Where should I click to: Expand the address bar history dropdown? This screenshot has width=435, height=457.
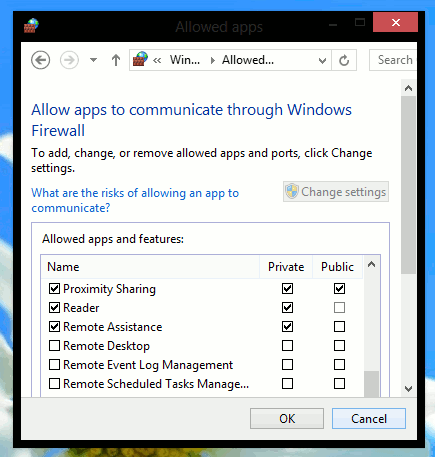click(x=322, y=61)
